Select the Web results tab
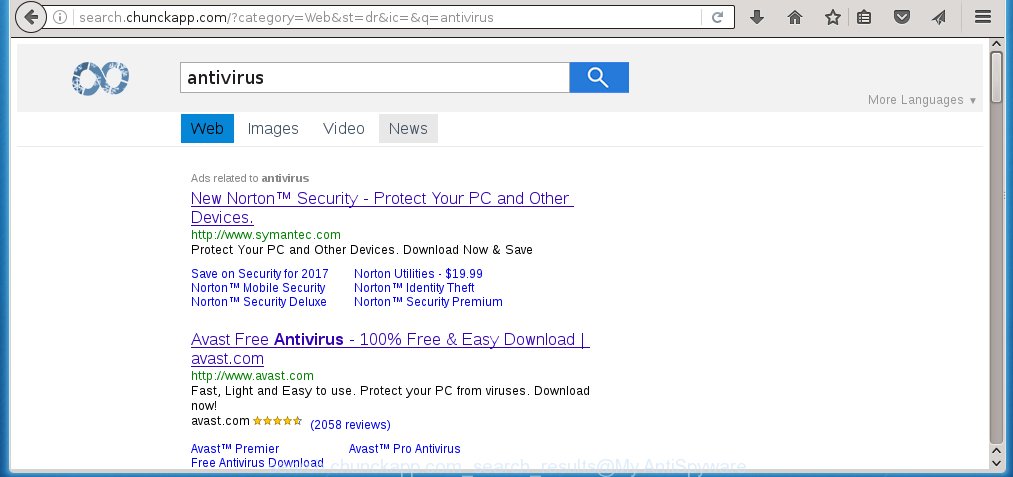Viewport: 1013px width, 477px height. click(x=207, y=129)
